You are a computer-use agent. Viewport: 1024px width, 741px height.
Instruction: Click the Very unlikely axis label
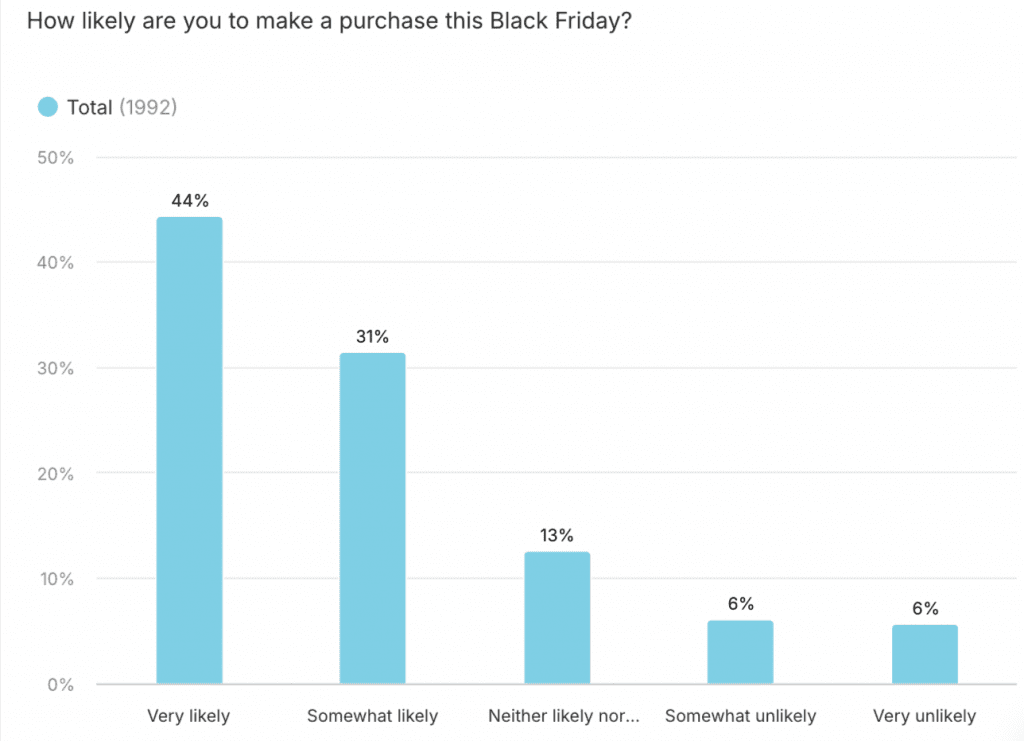point(924,716)
